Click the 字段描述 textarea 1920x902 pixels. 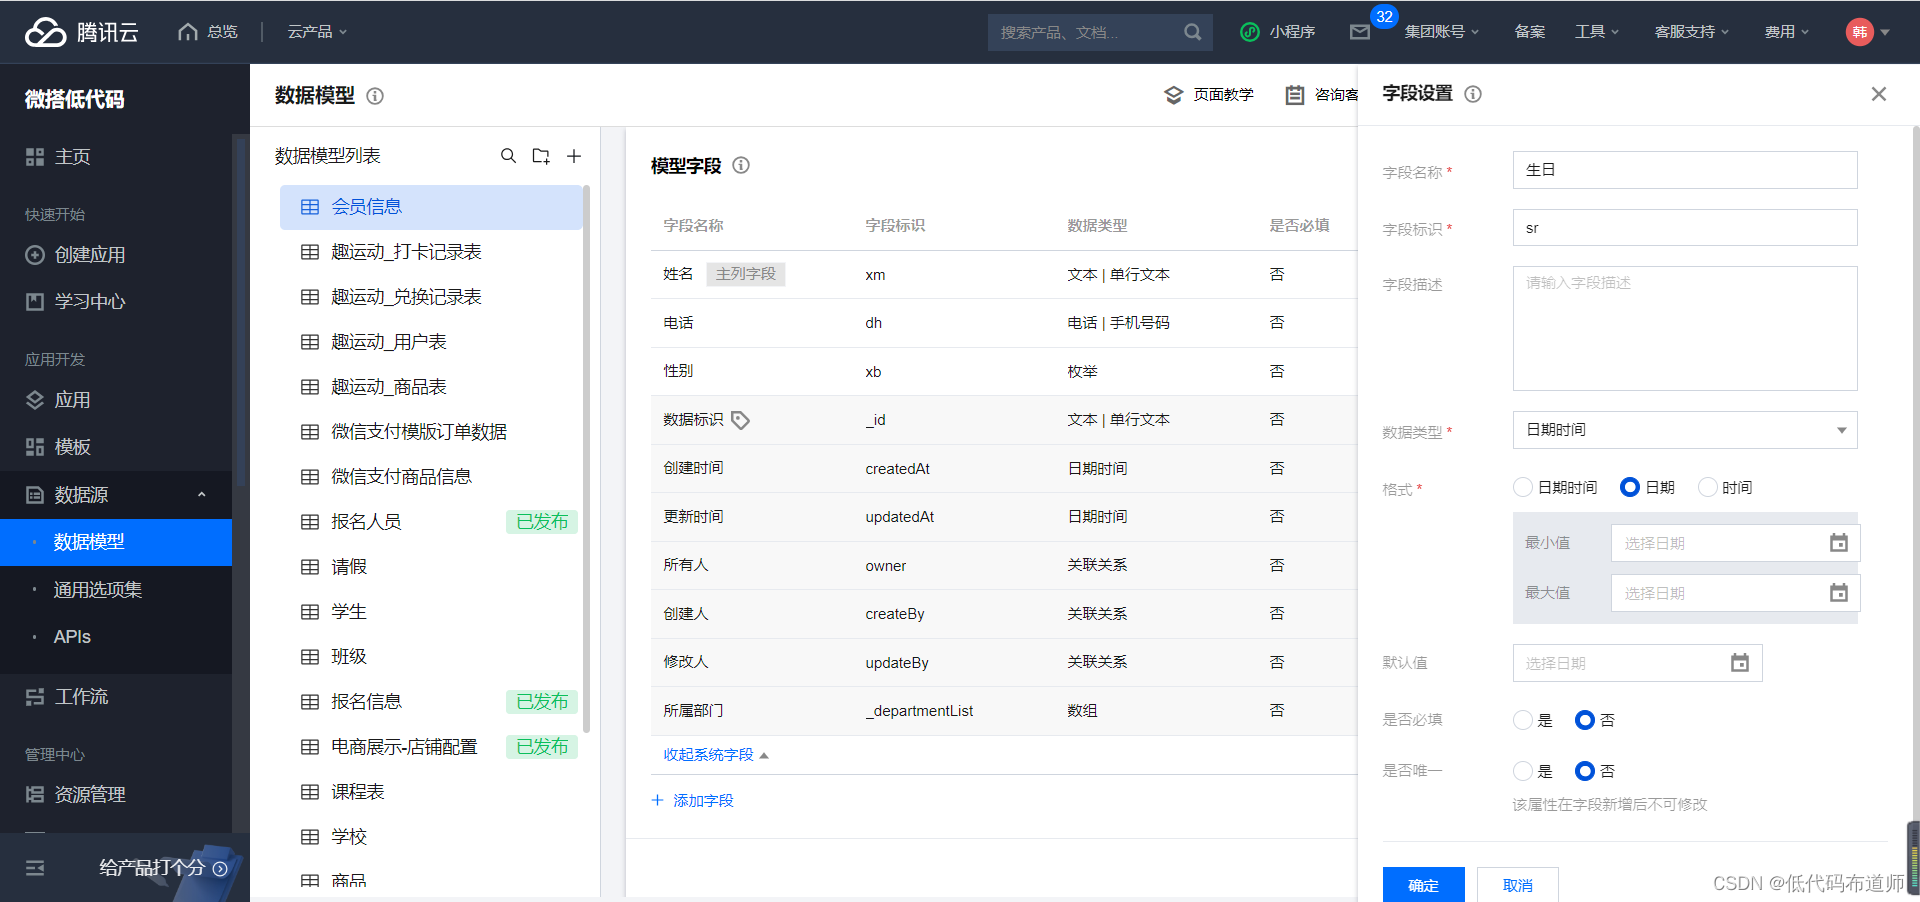pos(1685,328)
